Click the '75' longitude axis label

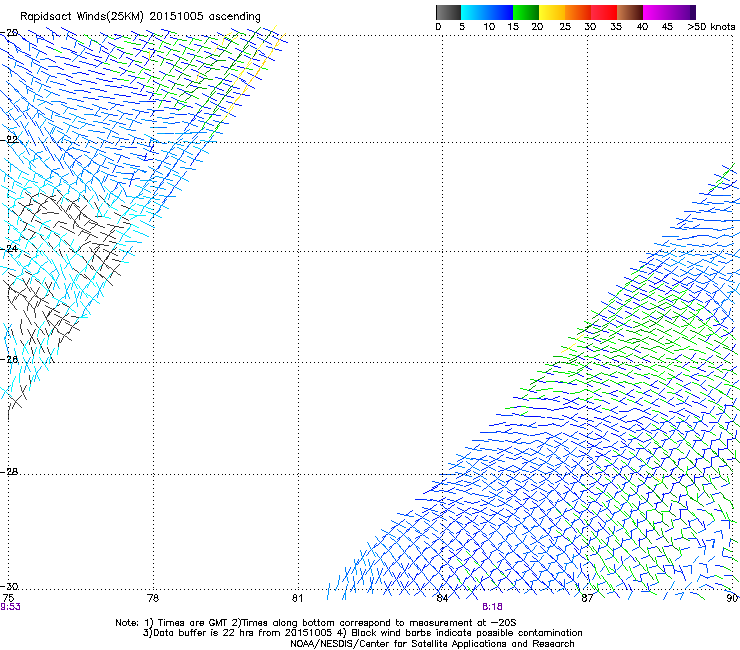(x=8, y=598)
